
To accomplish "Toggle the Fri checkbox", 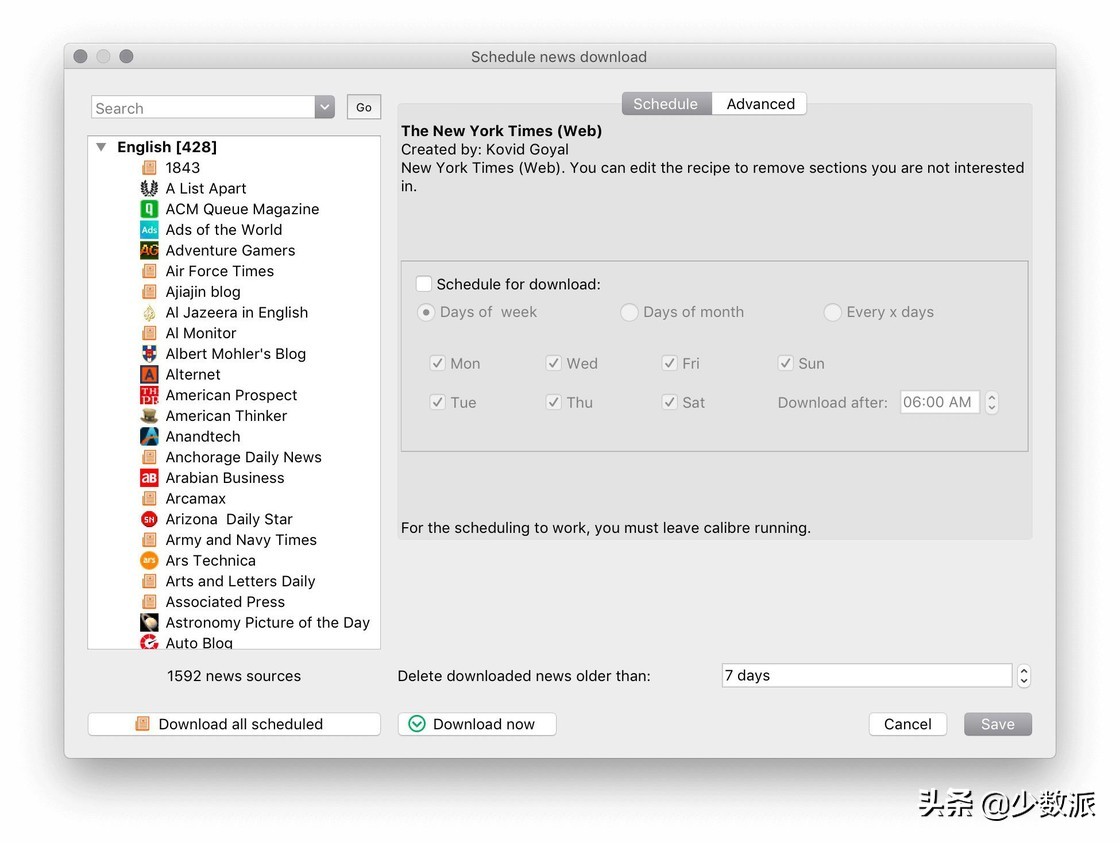I will click(x=669, y=364).
